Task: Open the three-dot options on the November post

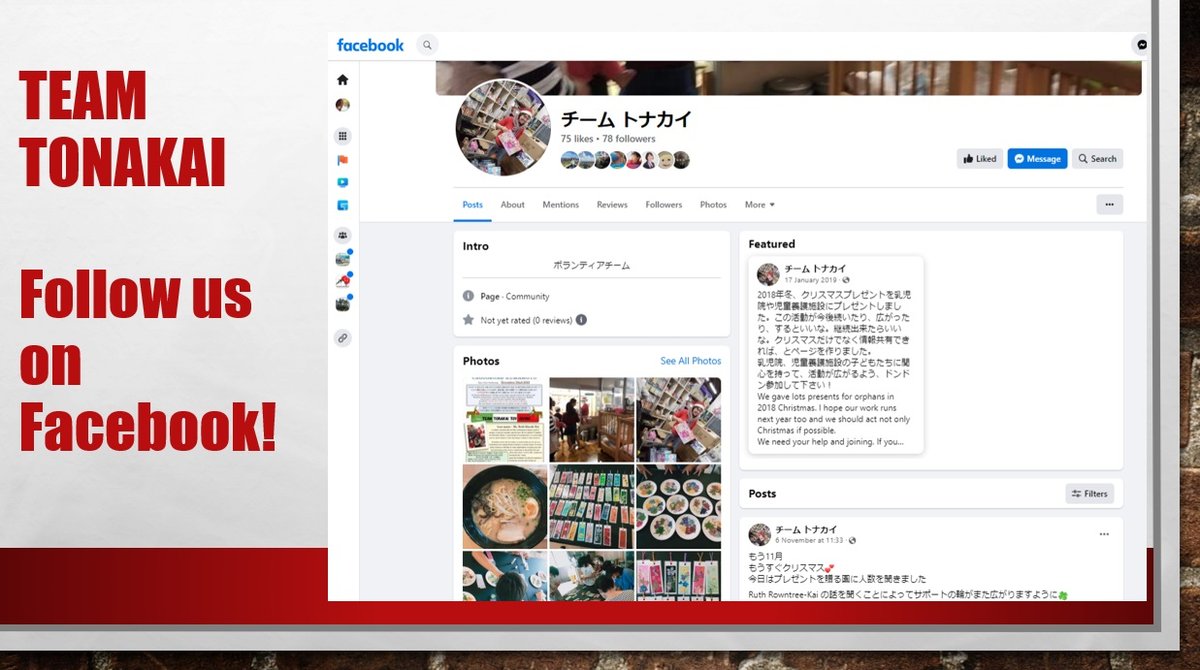Action: coord(1104,534)
